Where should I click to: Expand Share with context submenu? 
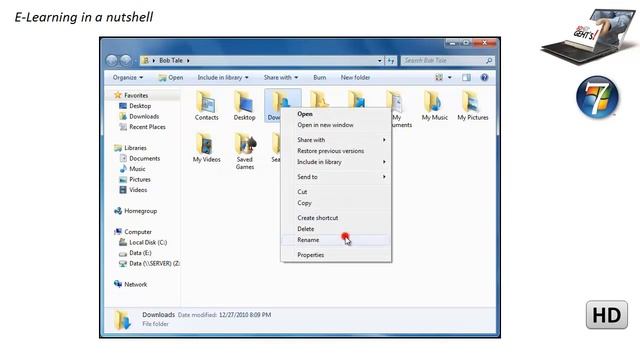(x=336, y=140)
